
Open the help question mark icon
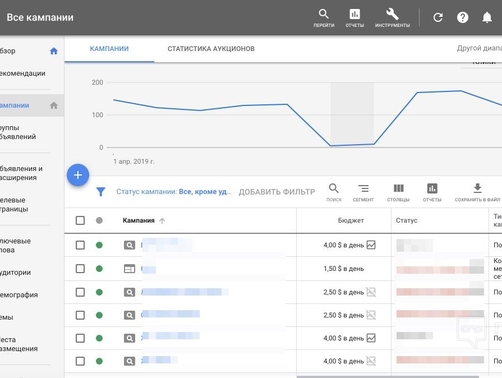(462, 17)
